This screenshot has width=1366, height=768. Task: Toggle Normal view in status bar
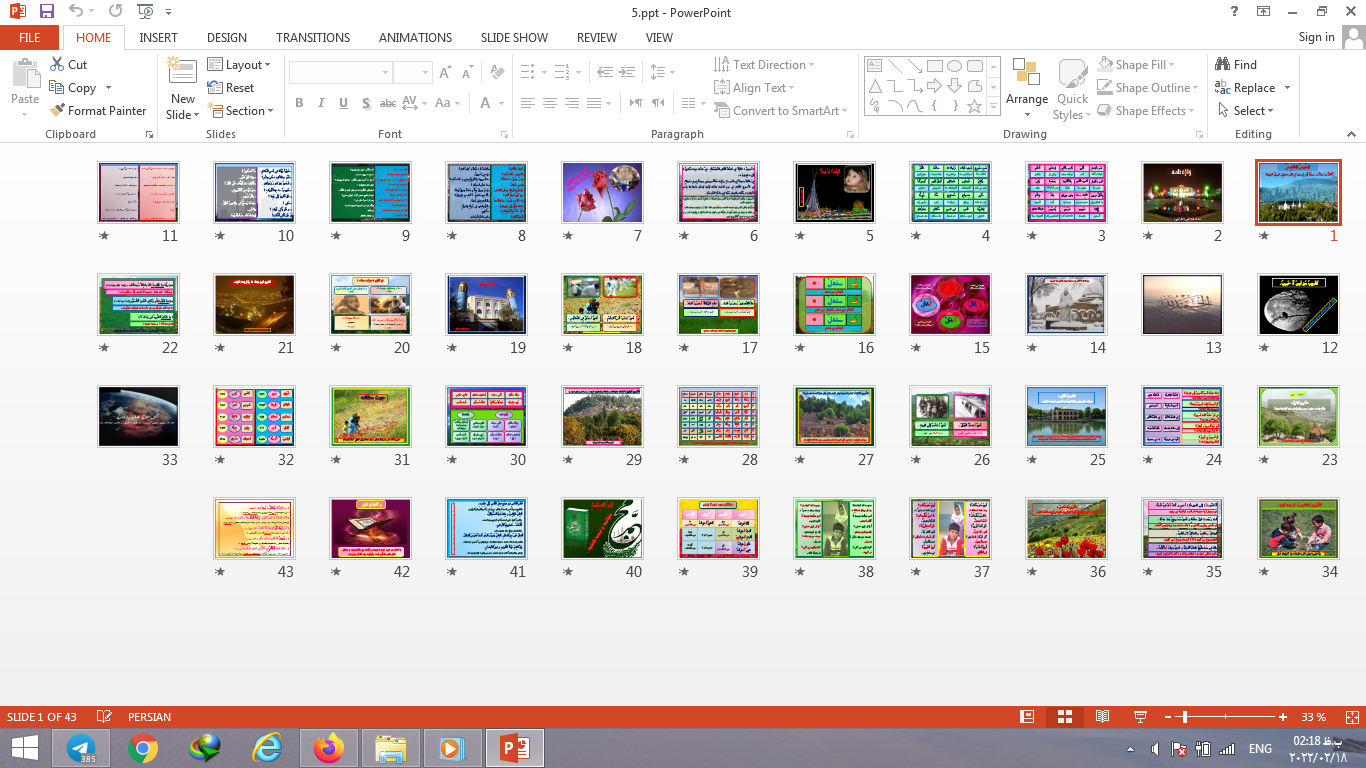coord(1027,717)
